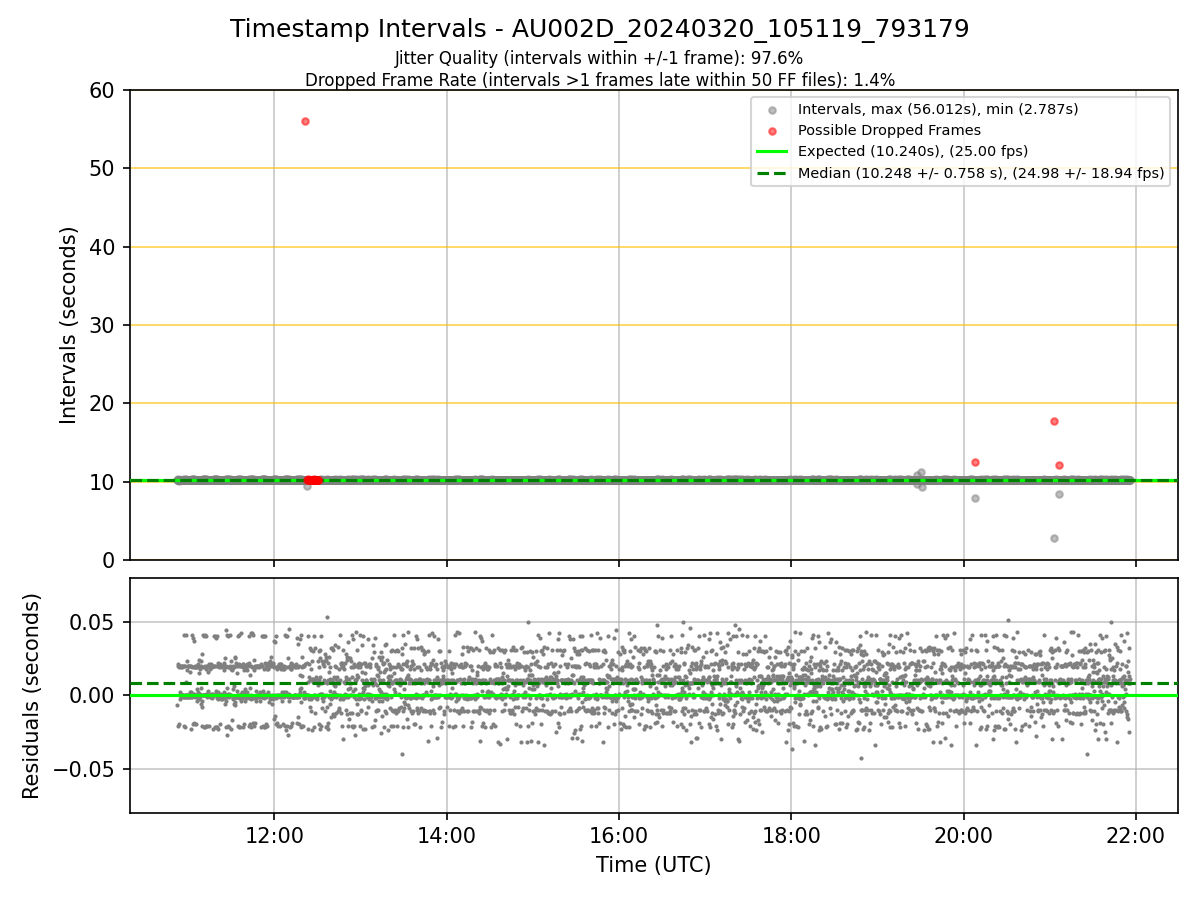Click the red dot marker in the legend
The height and width of the screenshot is (900, 1200).
[772, 131]
